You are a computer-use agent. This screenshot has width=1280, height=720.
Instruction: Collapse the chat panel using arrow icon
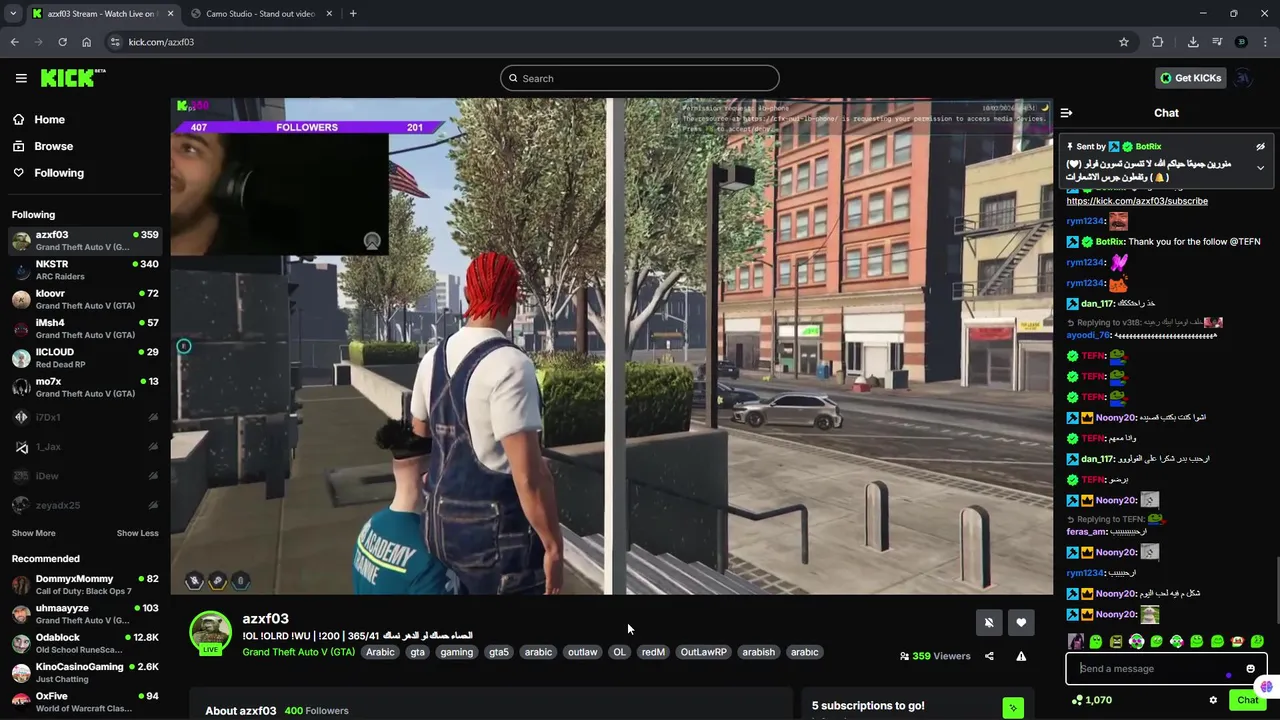1066,113
